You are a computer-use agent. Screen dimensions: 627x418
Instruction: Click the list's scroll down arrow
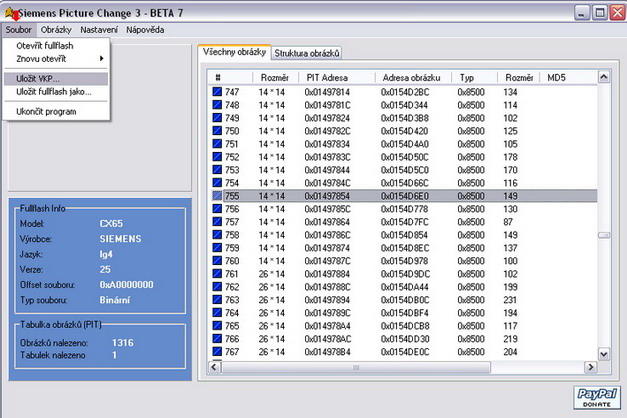click(604, 354)
